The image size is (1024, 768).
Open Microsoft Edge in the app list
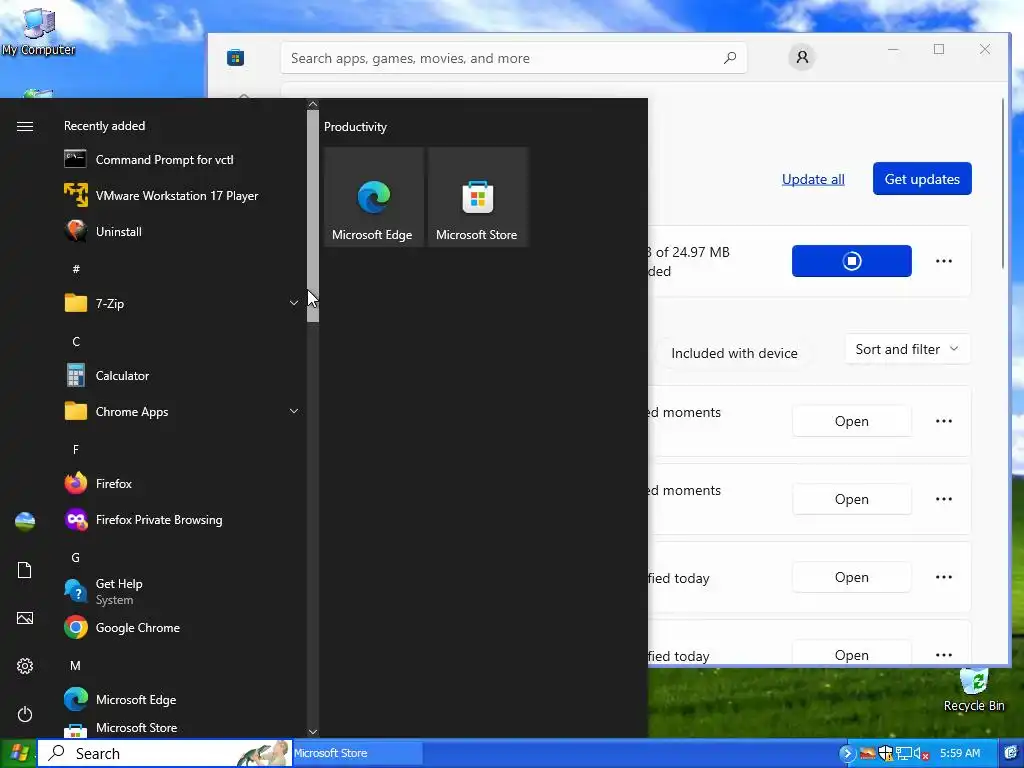pos(181,699)
